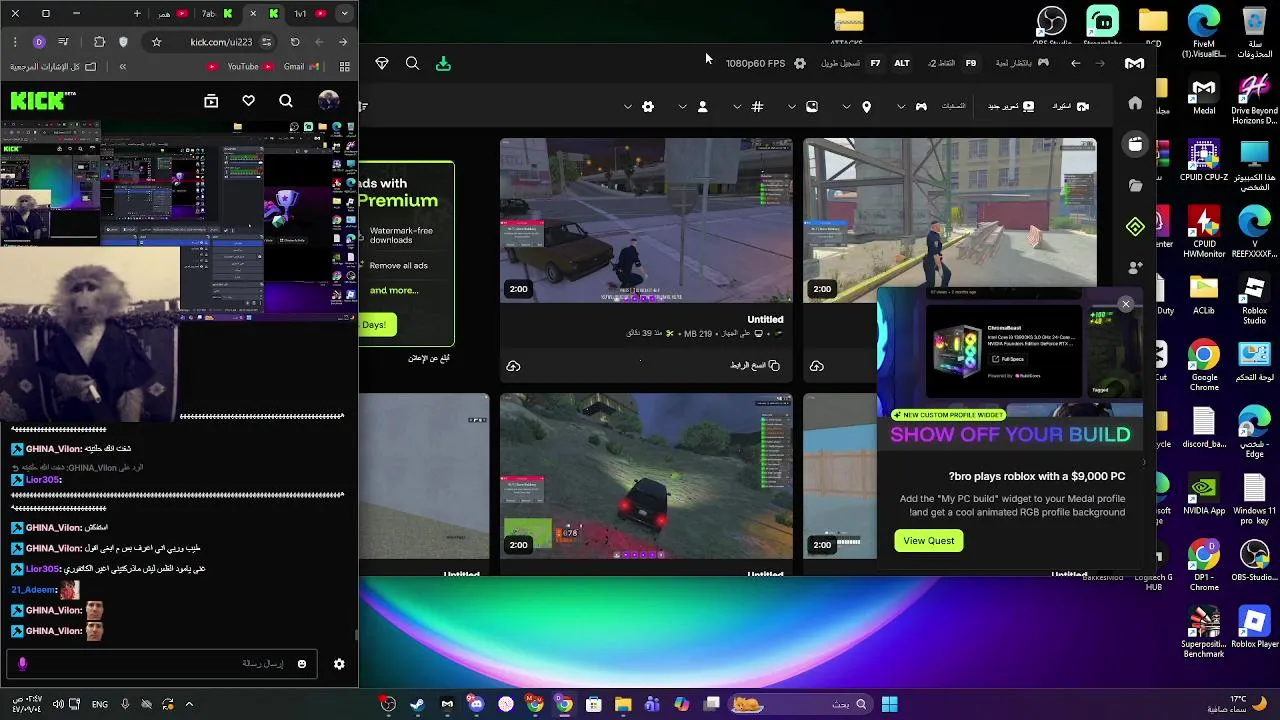The image size is (1280, 720).
Task: Open Medal sidebar add friends icon
Action: [1135, 268]
